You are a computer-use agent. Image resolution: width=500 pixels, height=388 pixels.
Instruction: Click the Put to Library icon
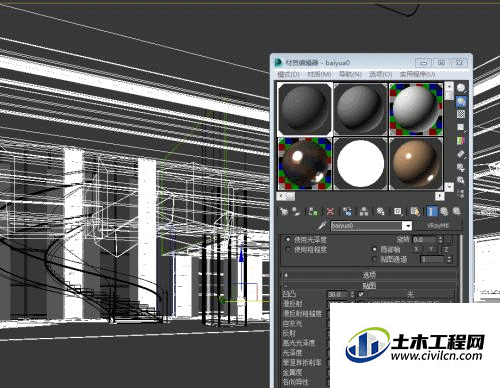[x=380, y=211]
